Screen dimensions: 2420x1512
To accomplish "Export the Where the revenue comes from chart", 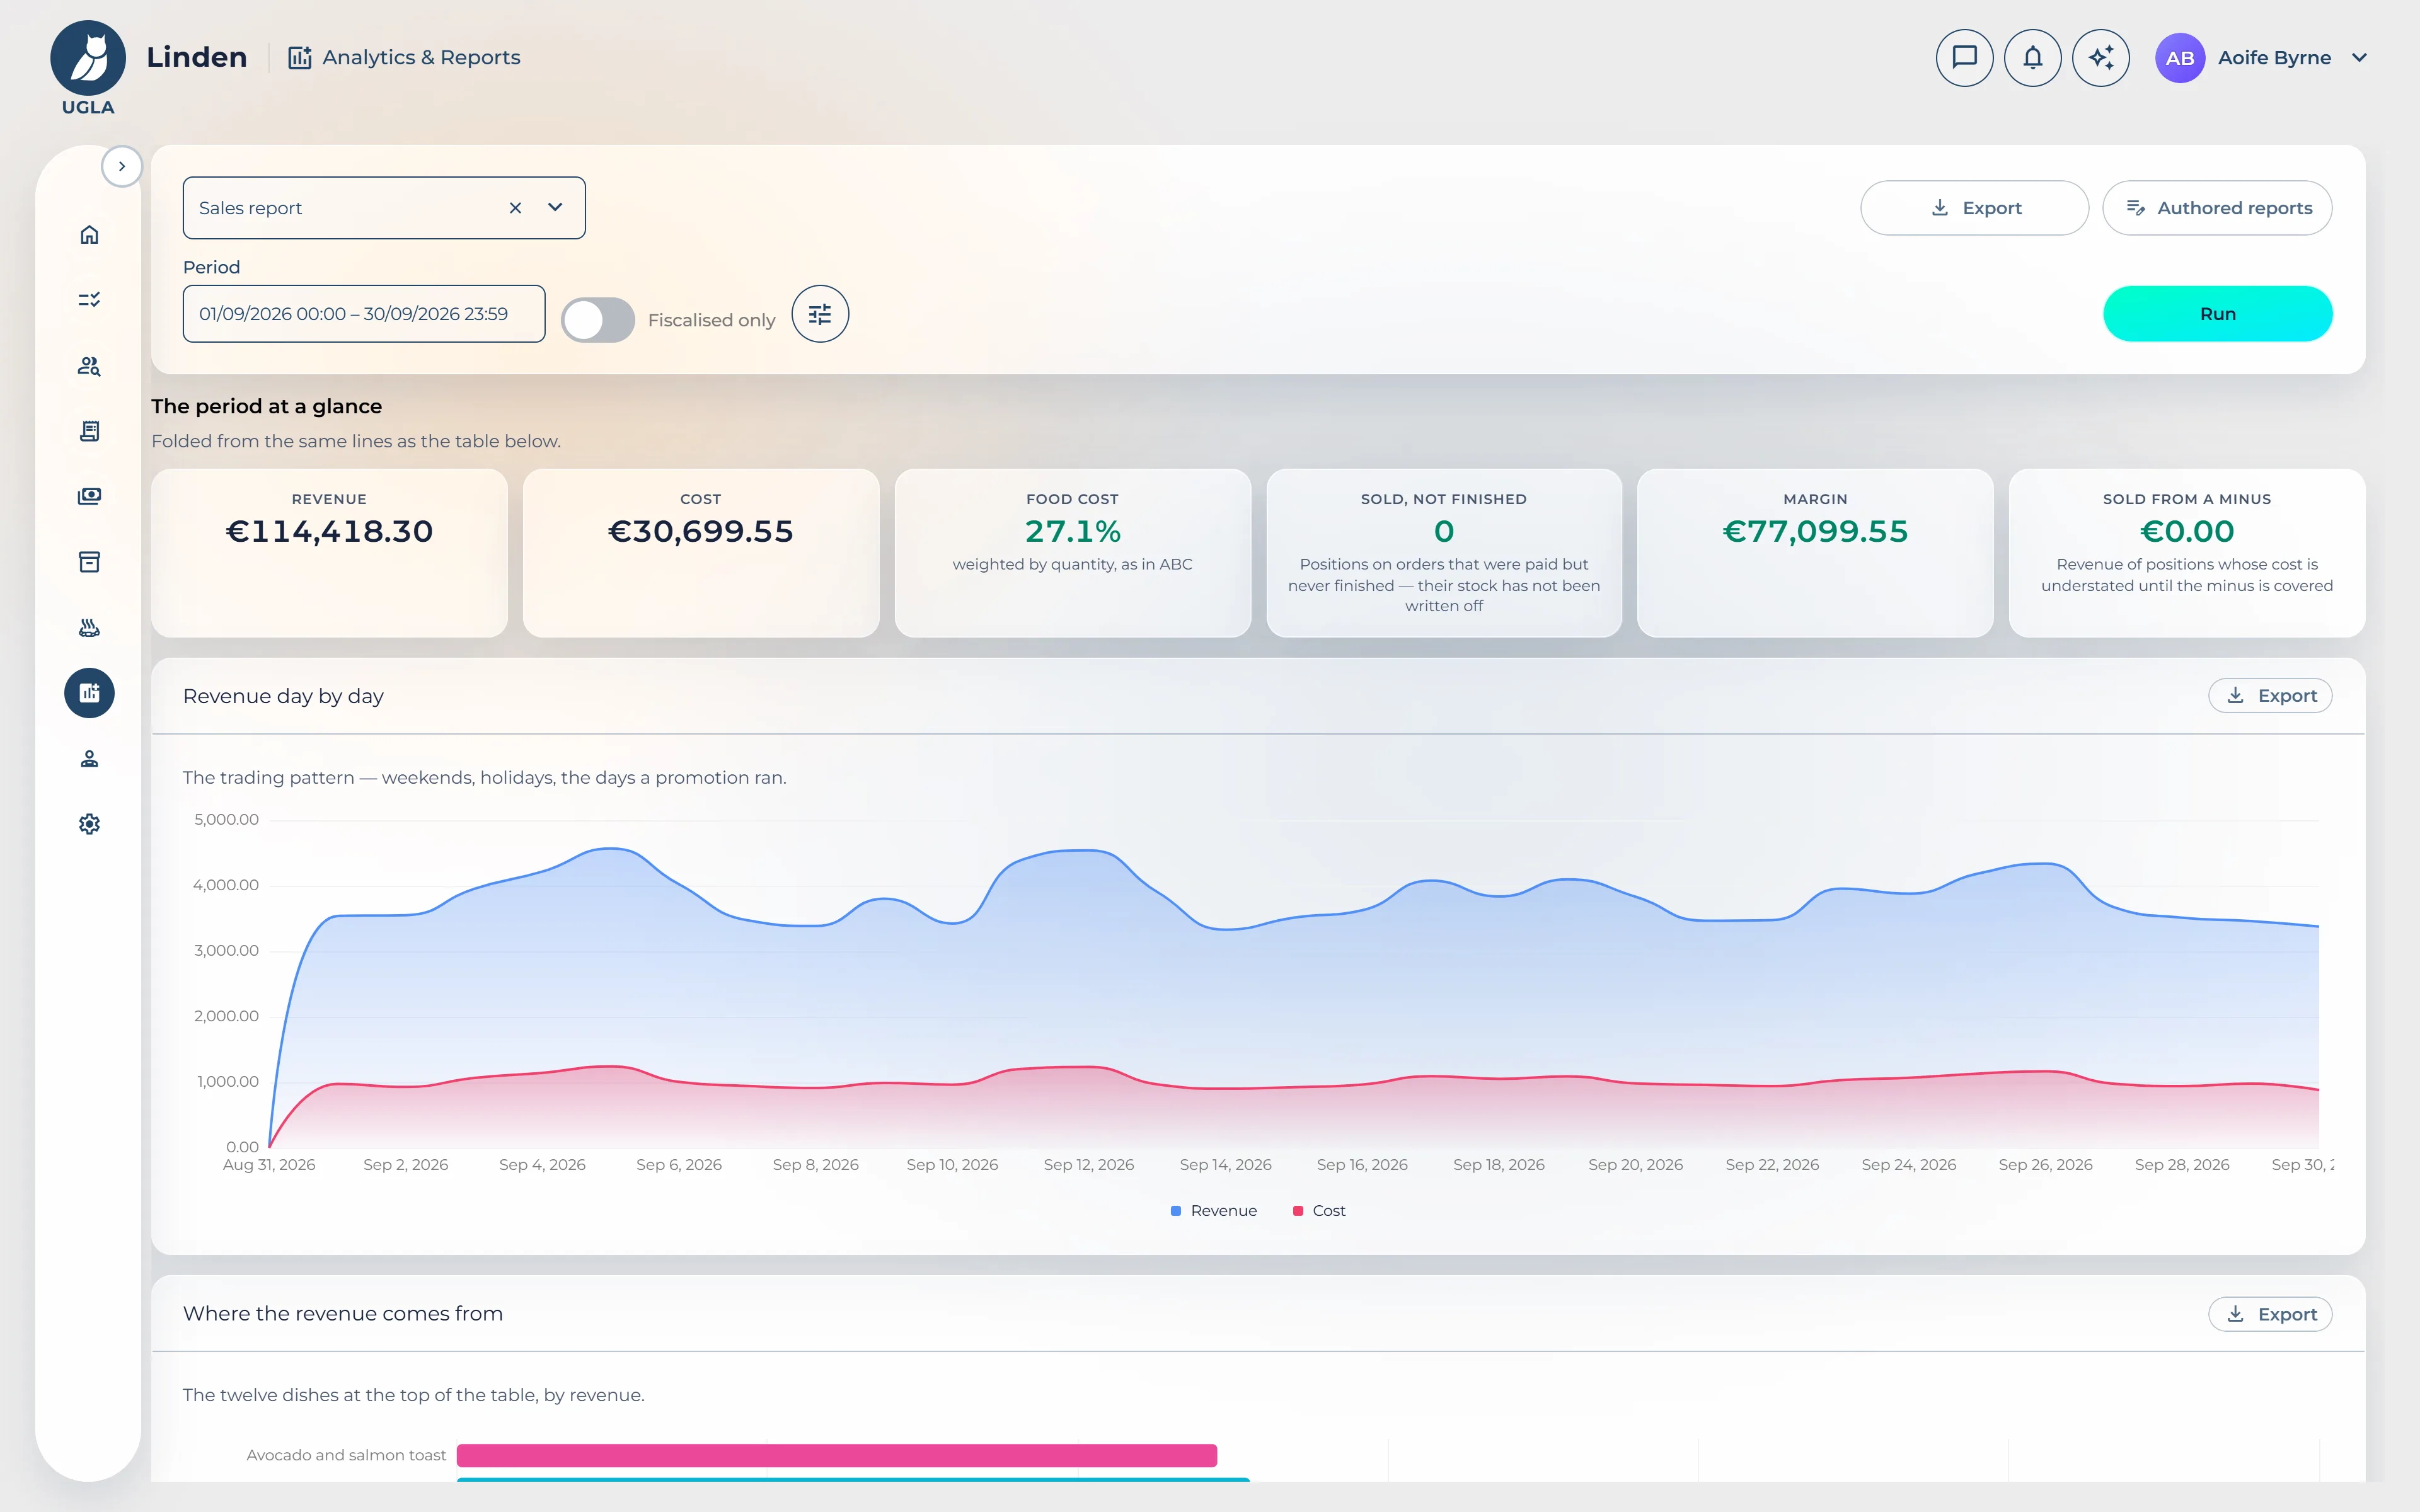I will point(2270,1314).
